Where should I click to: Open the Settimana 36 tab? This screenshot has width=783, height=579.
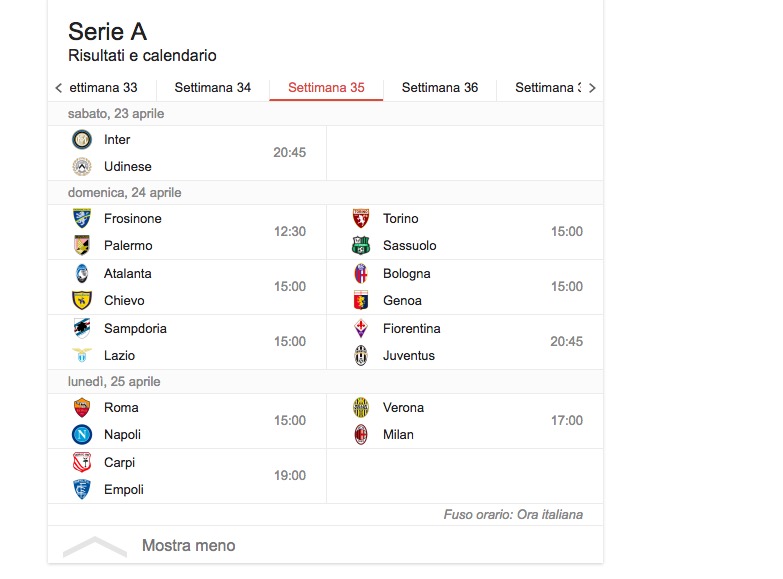pos(440,88)
